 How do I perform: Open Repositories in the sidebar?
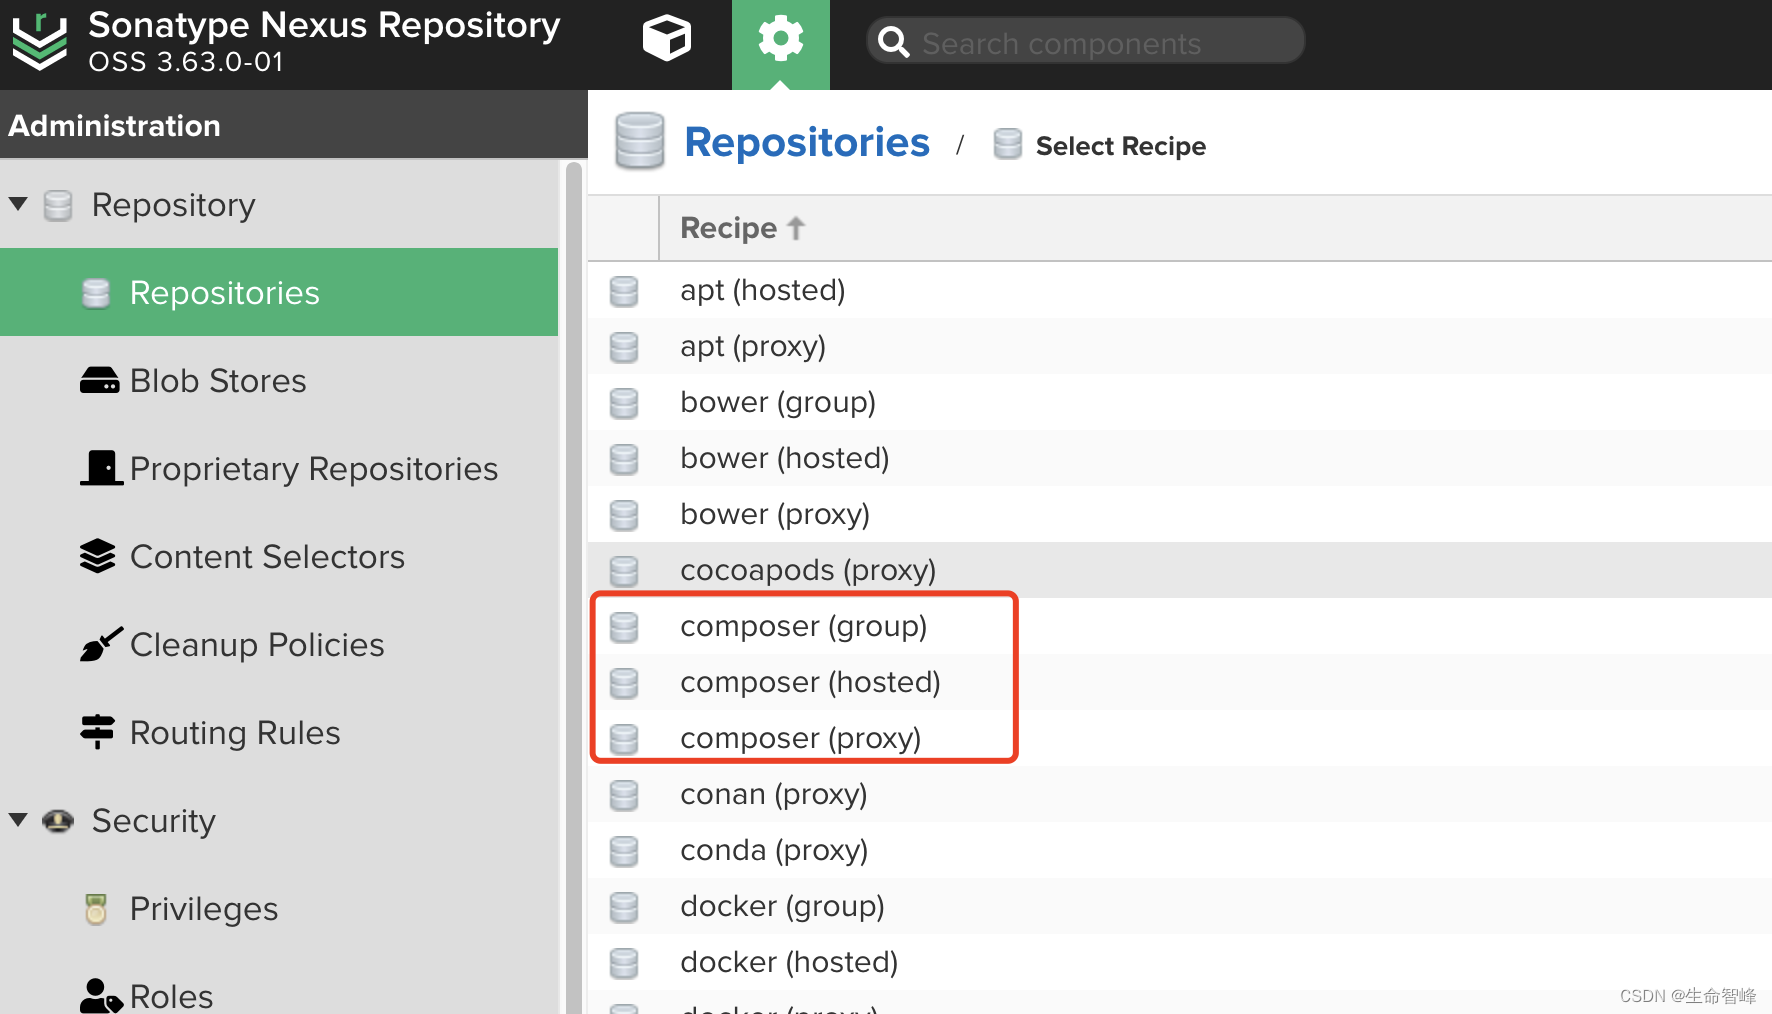click(279, 292)
